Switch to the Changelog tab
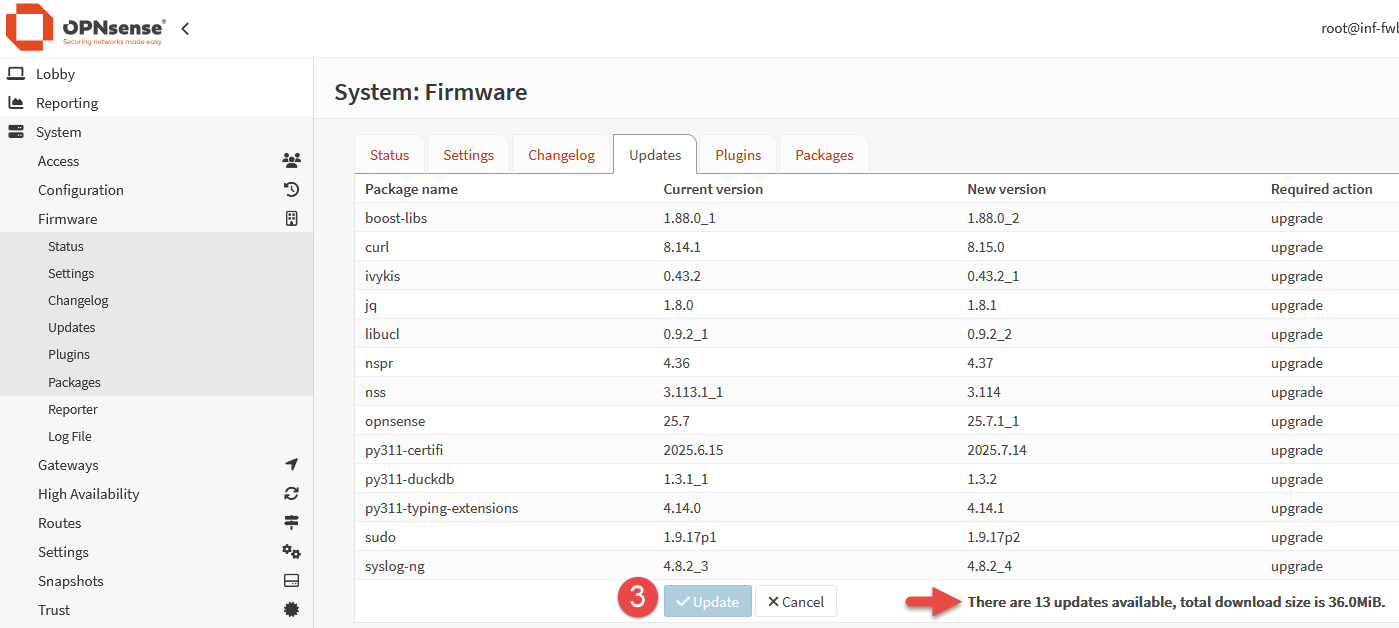1399x628 pixels. pyautogui.click(x=561, y=155)
